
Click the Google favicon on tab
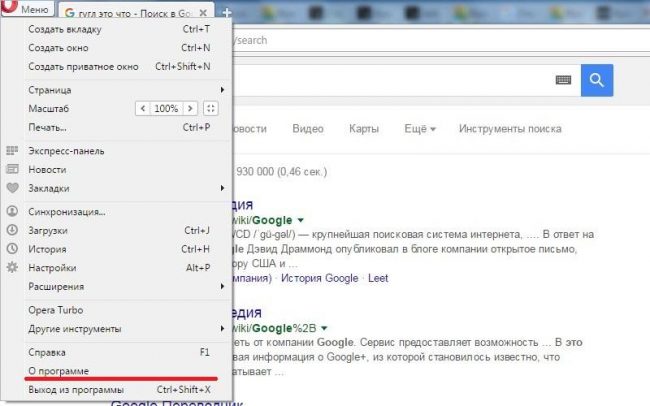pos(70,13)
